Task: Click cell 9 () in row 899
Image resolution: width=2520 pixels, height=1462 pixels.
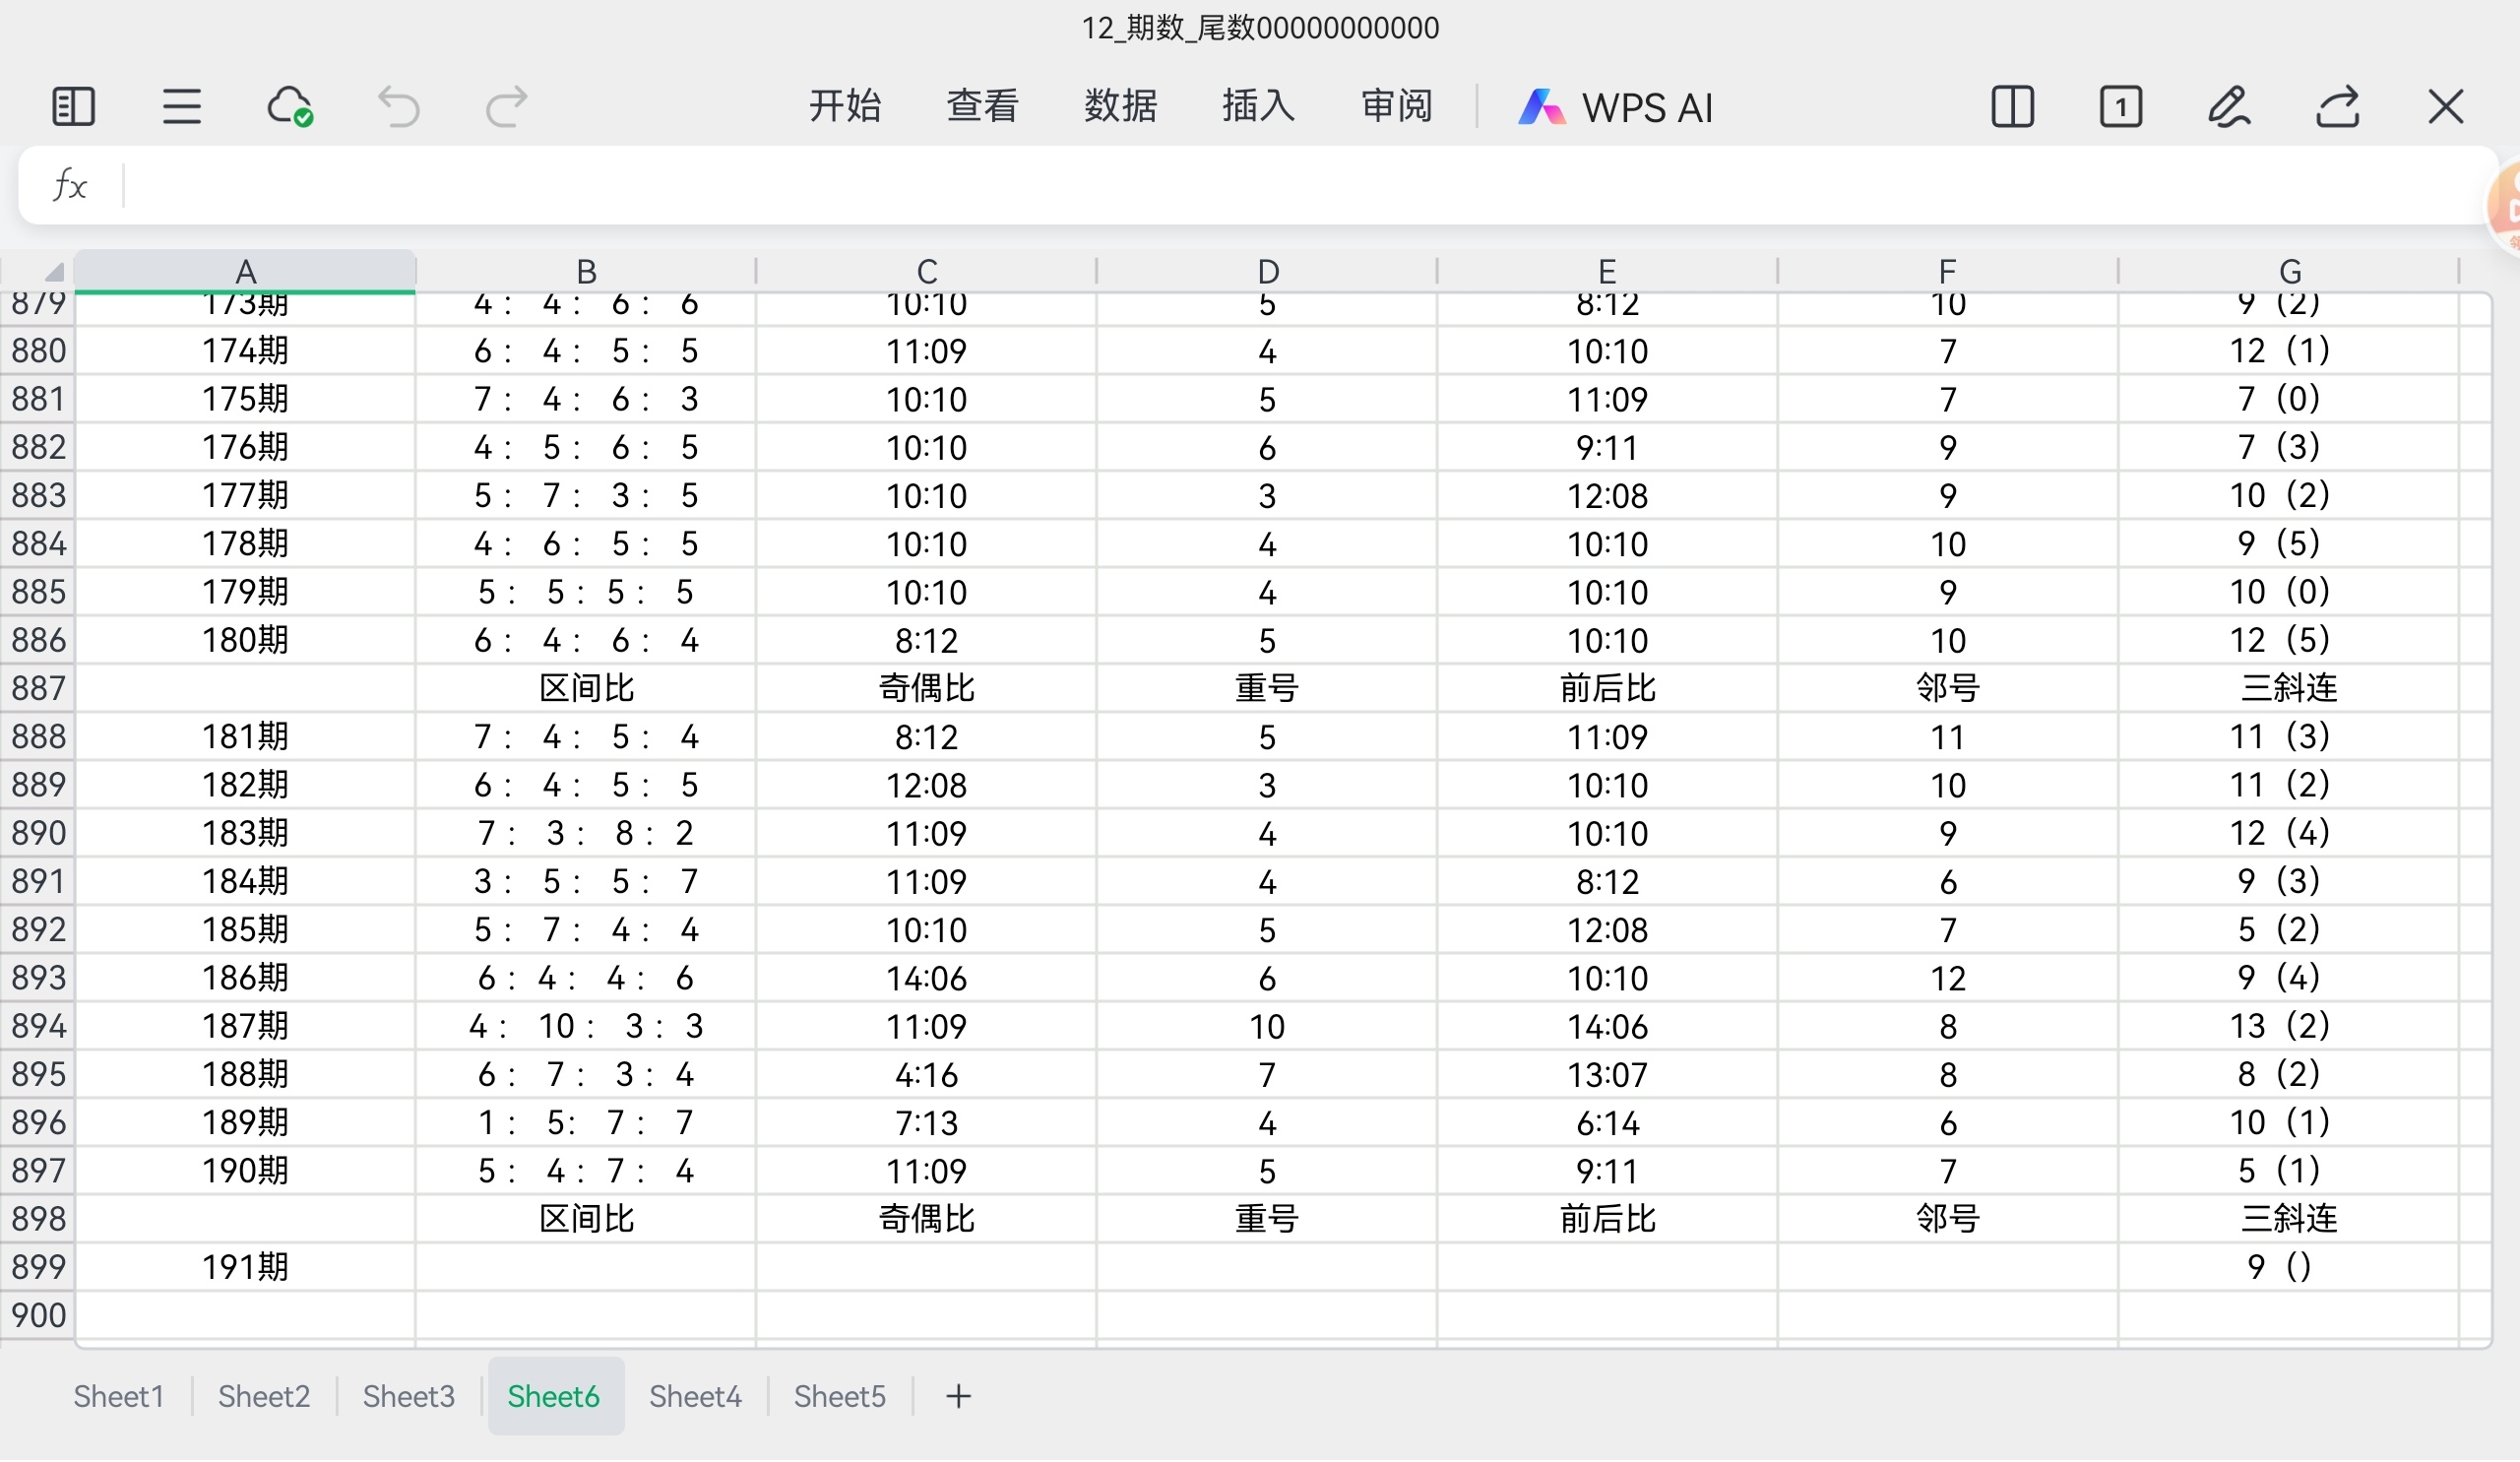Action: (x=2289, y=1268)
